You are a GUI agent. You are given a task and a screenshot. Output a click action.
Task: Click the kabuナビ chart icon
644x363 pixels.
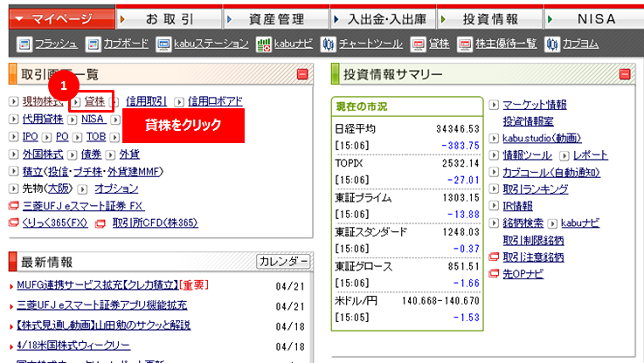click(x=264, y=44)
